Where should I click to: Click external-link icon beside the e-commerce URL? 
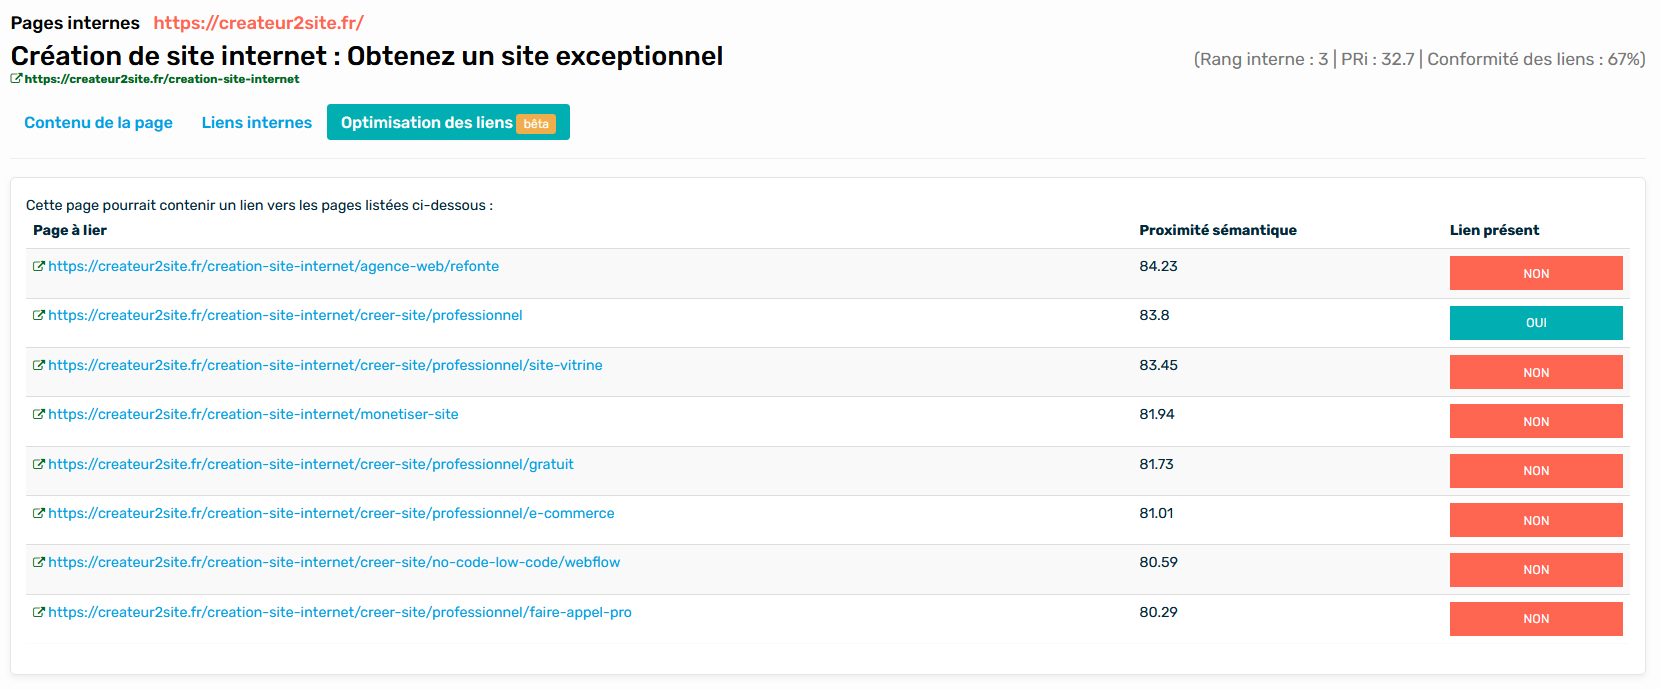[x=39, y=514]
